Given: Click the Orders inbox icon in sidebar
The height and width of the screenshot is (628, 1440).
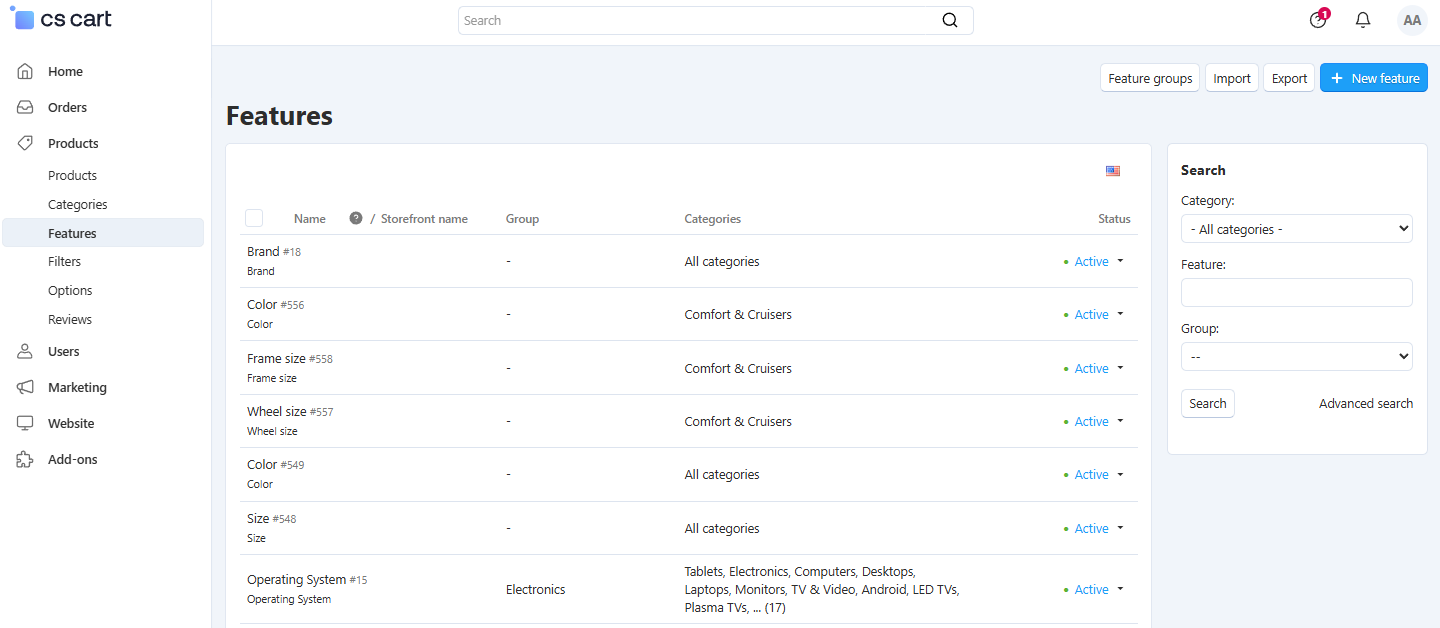Looking at the screenshot, I should 26,107.
